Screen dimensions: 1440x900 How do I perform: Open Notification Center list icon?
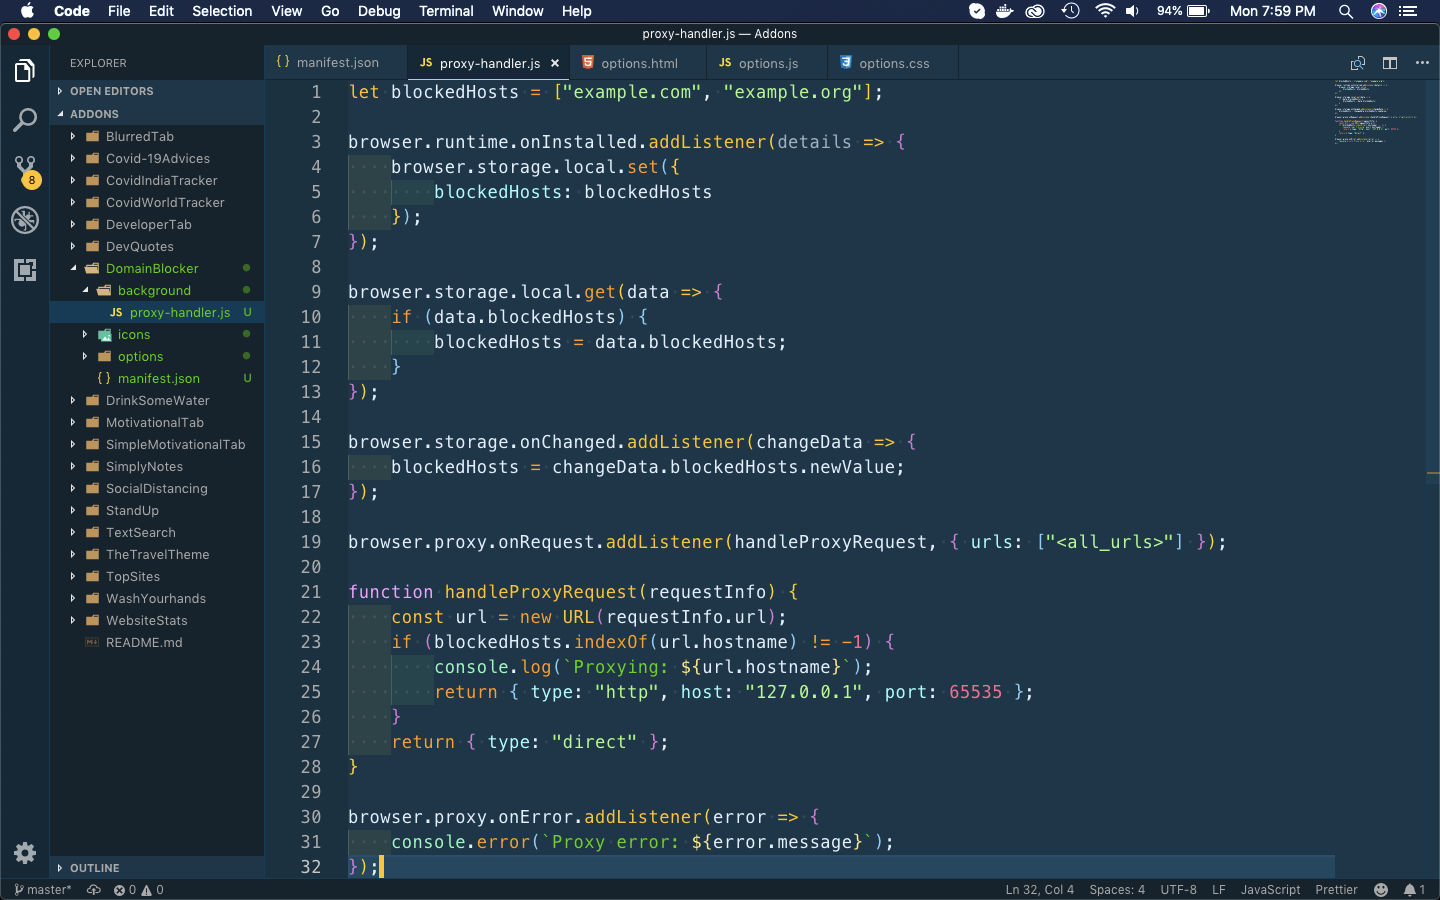point(1408,11)
